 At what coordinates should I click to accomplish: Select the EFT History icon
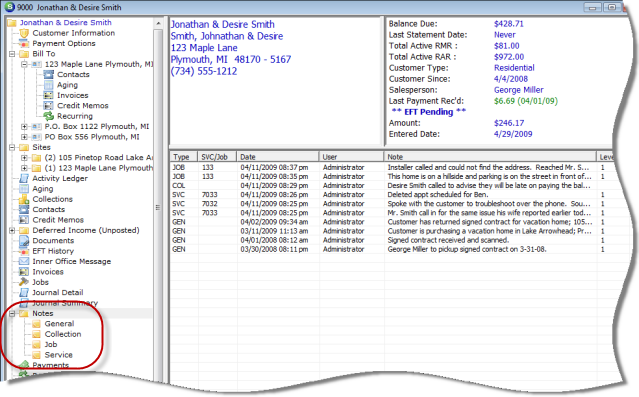[x=24, y=251]
